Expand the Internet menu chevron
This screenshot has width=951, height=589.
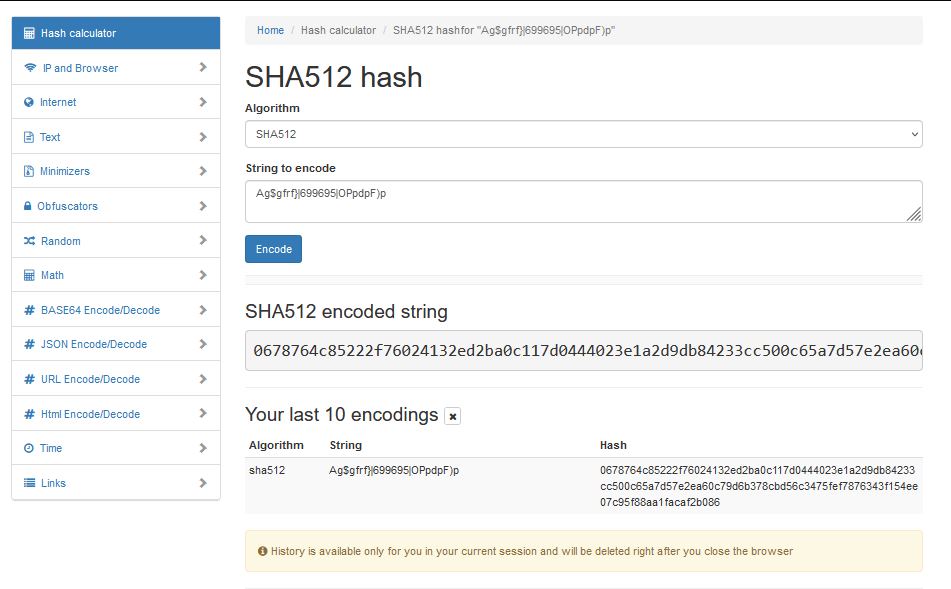[x=203, y=102]
